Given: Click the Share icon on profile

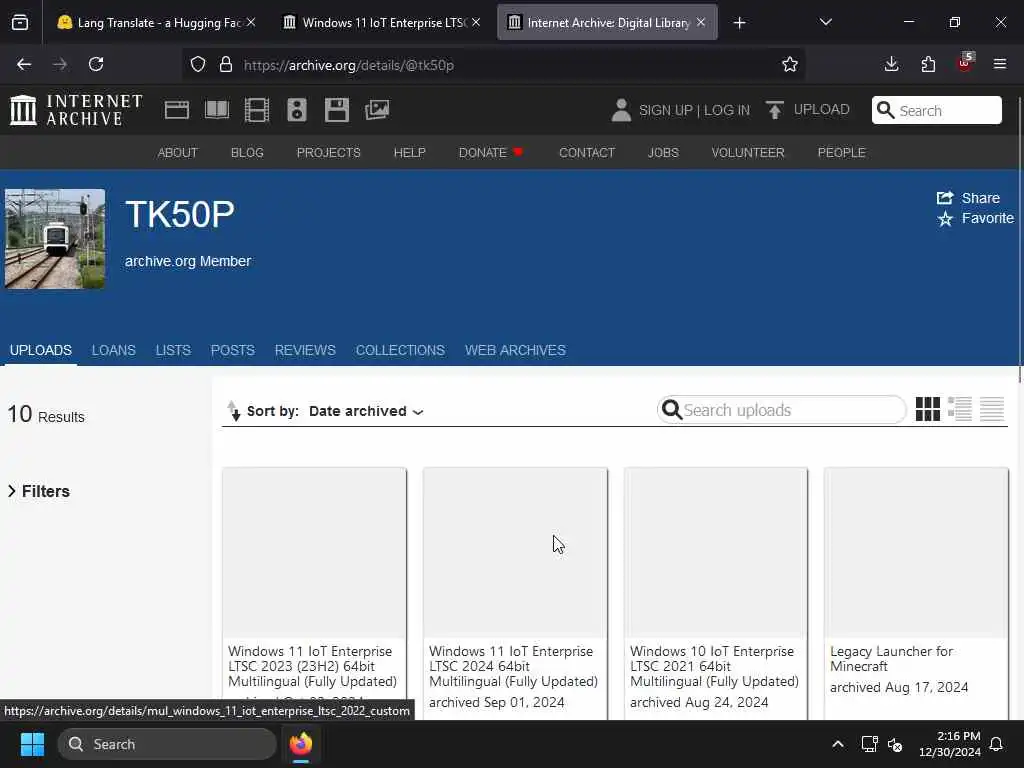Looking at the screenshot, I should tap(945, 198).
